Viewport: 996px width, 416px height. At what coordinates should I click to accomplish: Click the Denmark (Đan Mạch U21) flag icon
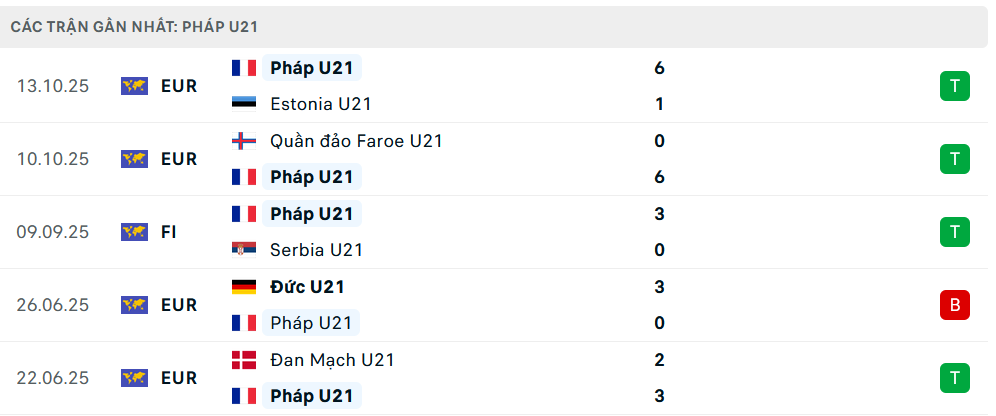point(243,360)
